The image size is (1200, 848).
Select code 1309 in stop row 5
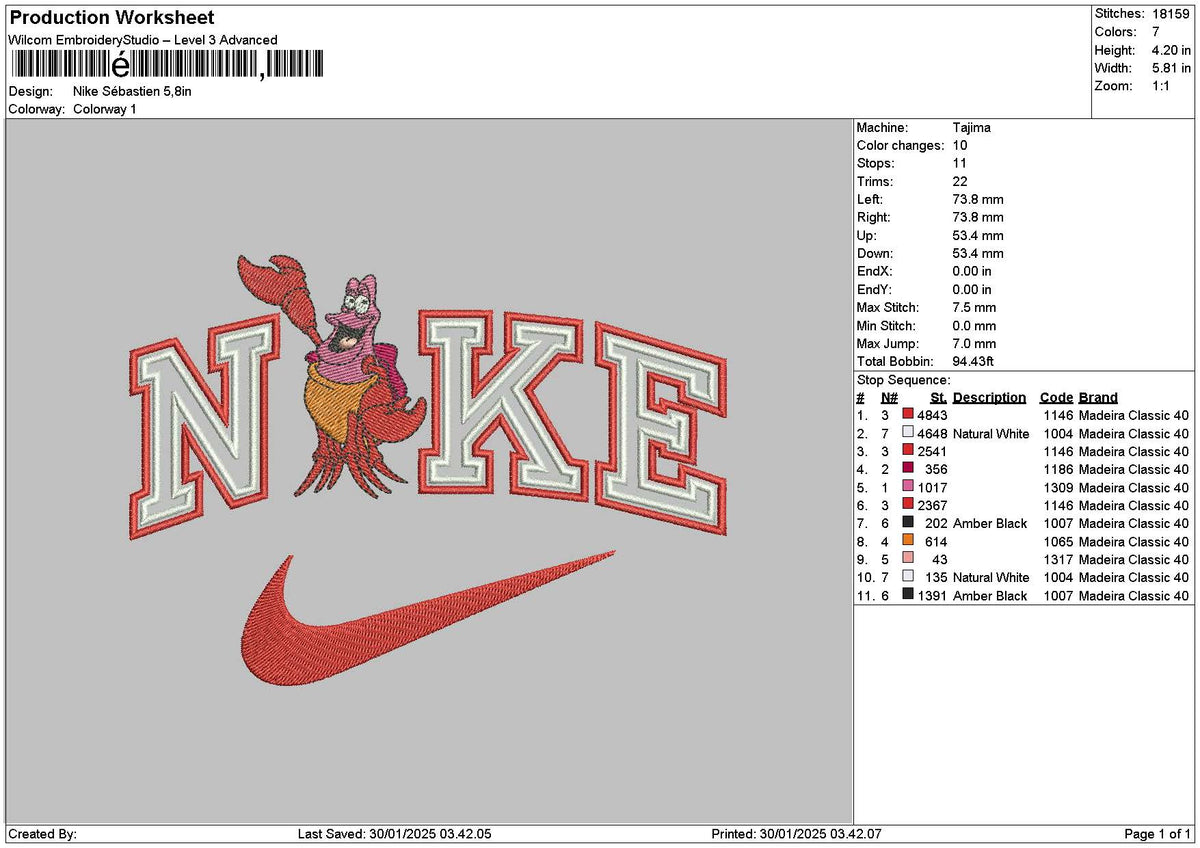(x=1058, y=488)
